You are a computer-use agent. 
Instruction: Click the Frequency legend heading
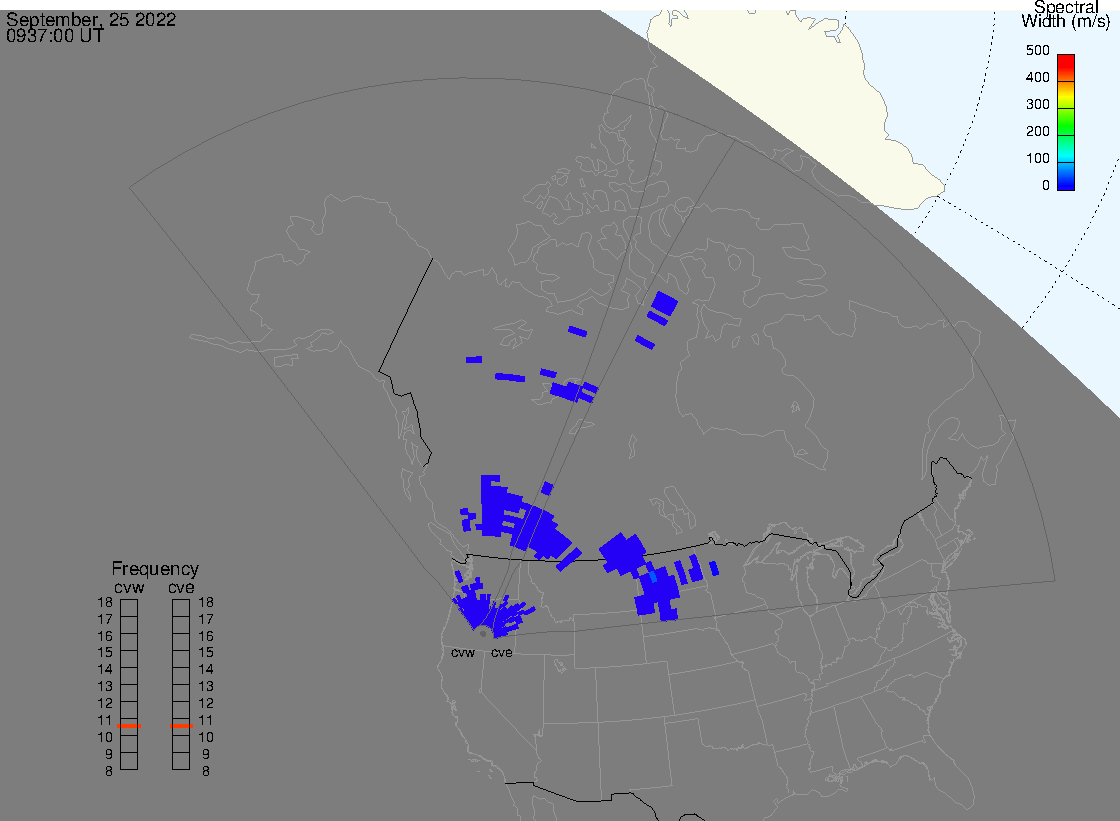155,569
